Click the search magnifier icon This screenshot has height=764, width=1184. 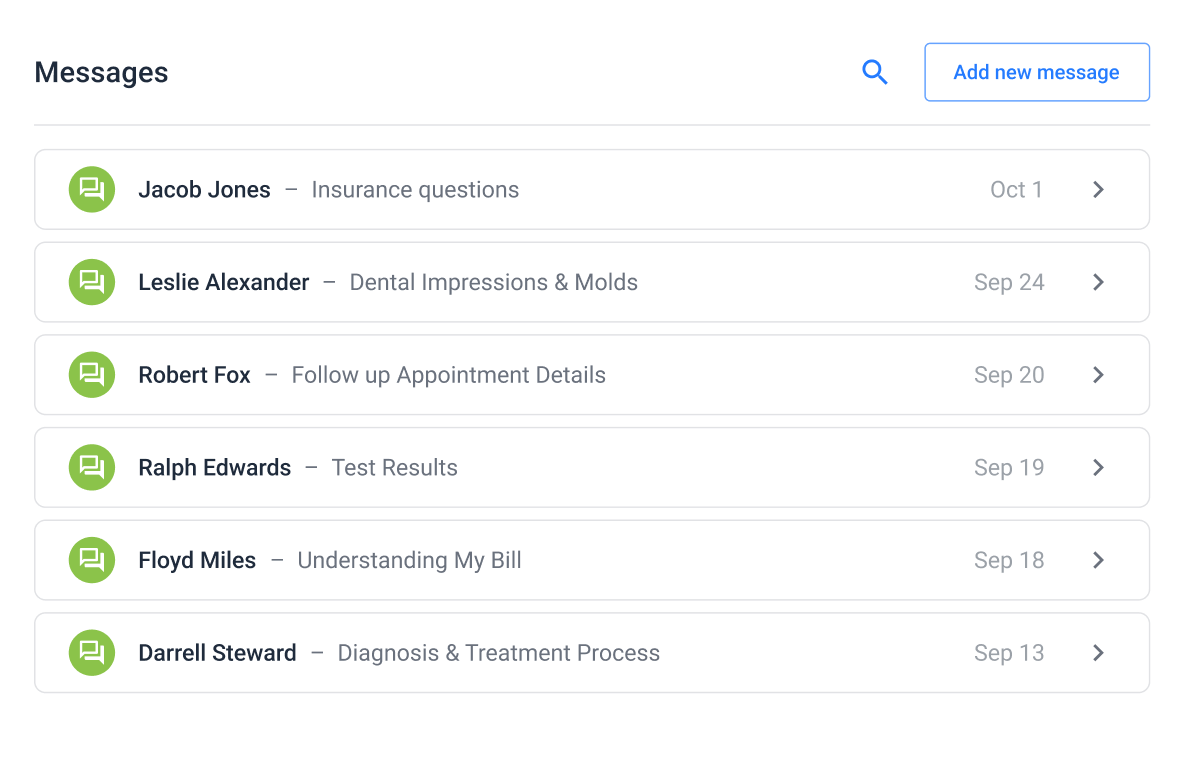pyautogui.click(x=875, y=72)
